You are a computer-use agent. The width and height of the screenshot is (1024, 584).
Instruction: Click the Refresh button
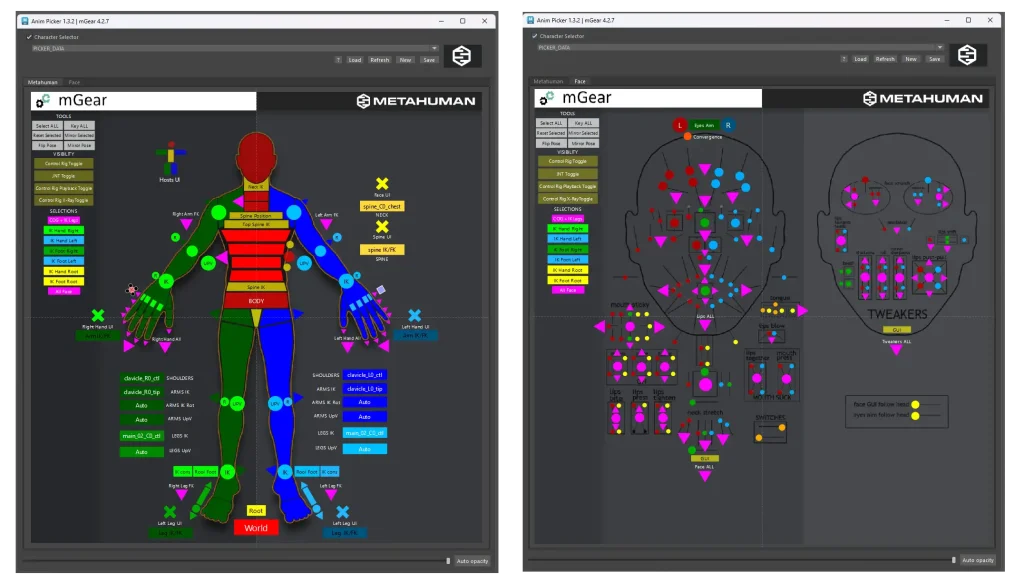(379, 59)
